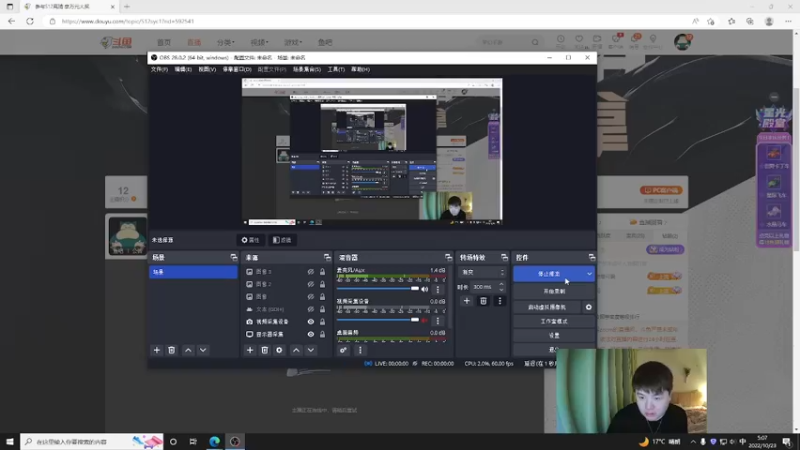Lock toggle for the display capture source
Viewport: 800px width, 450px height.
[x=322, y=334]
